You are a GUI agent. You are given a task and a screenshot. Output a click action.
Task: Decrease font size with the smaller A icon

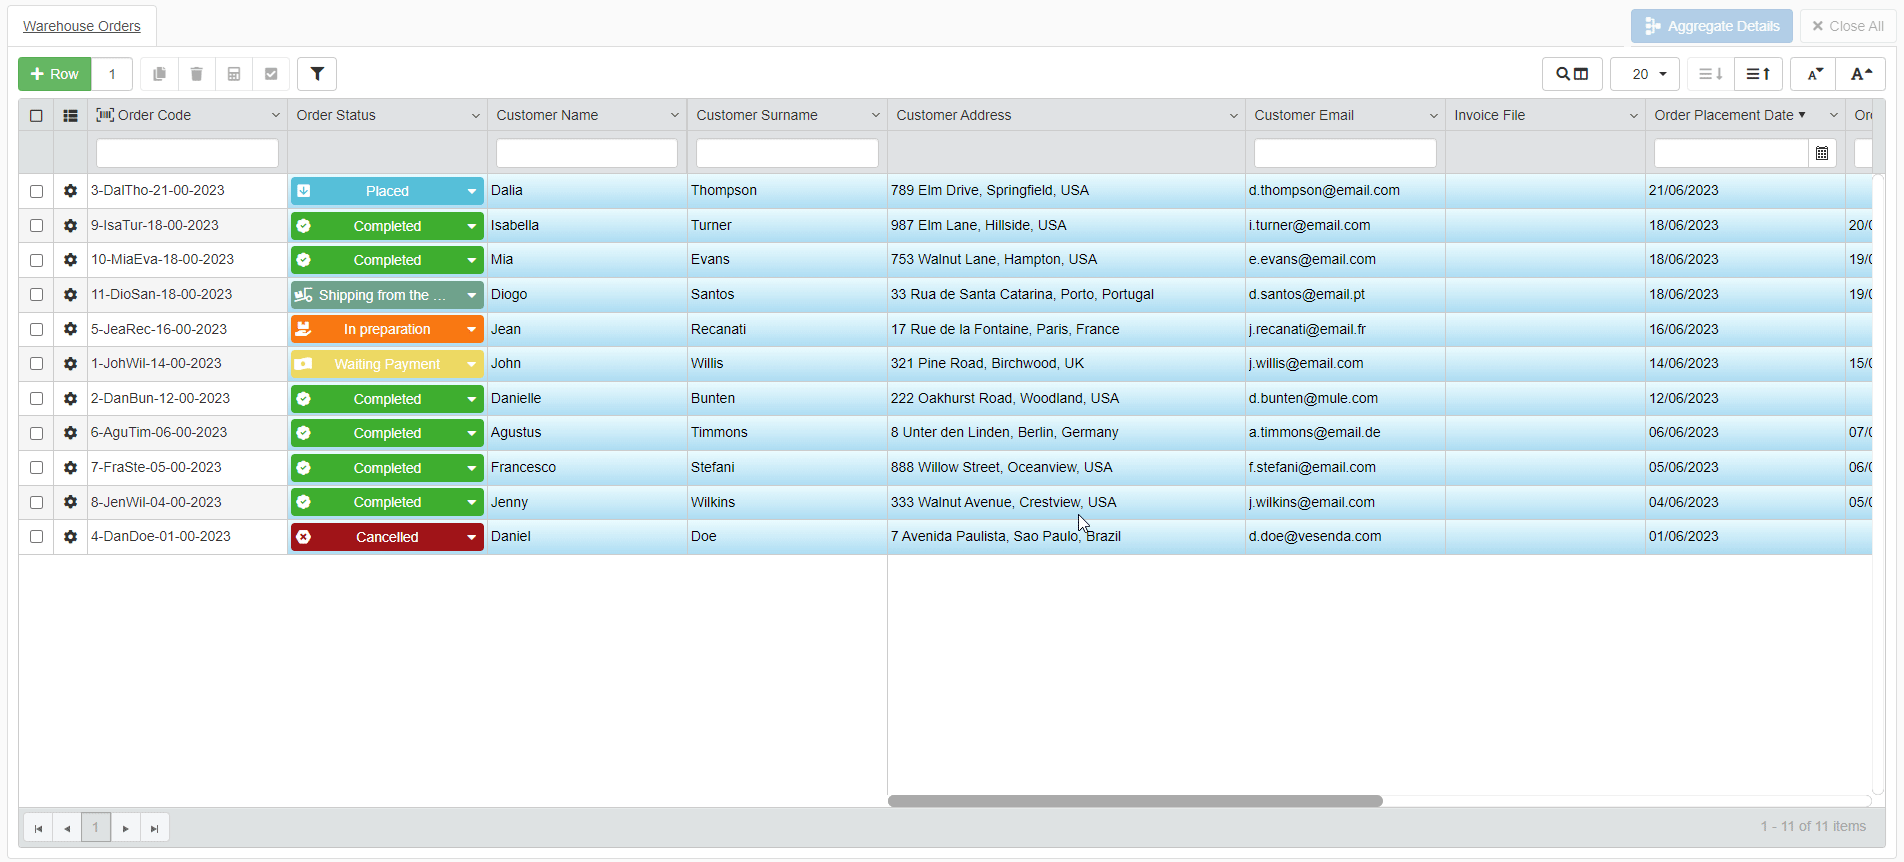click(1814, 74)
